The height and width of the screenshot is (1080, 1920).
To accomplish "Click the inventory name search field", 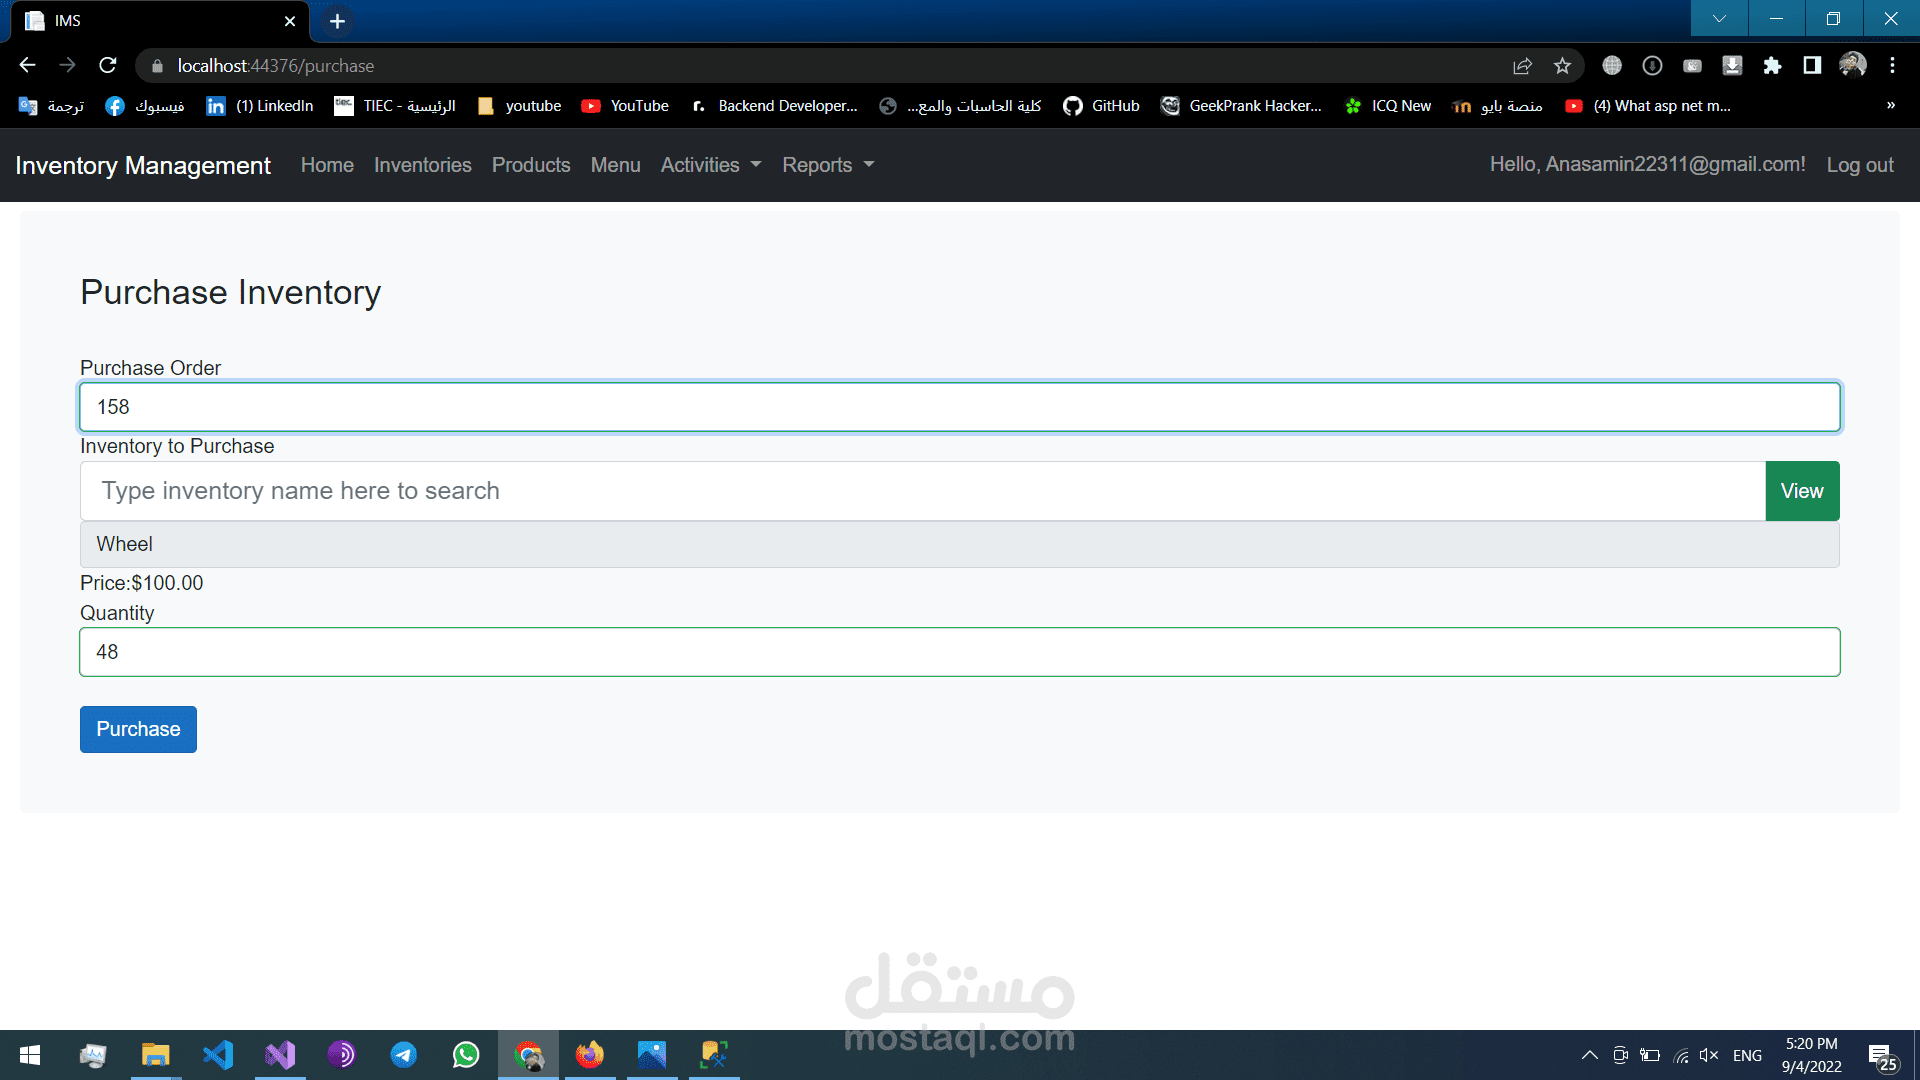I will coord(922,491).
